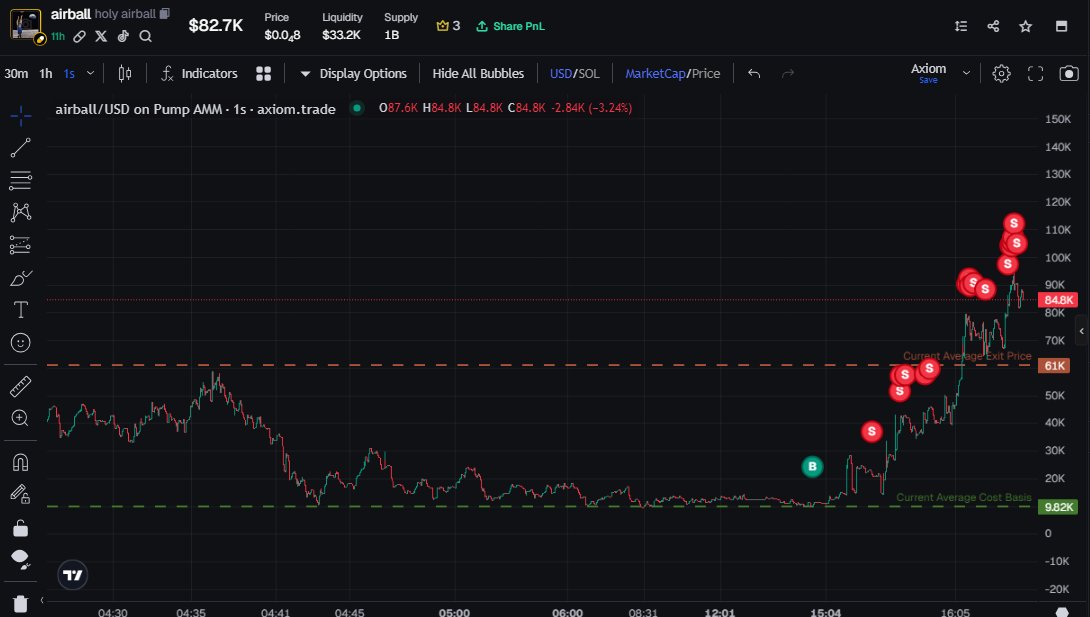Image resolution: width=1090 pixels, height=617 pixels.
Task: Open the indicator templates grid icon
Action: point(263,74)
